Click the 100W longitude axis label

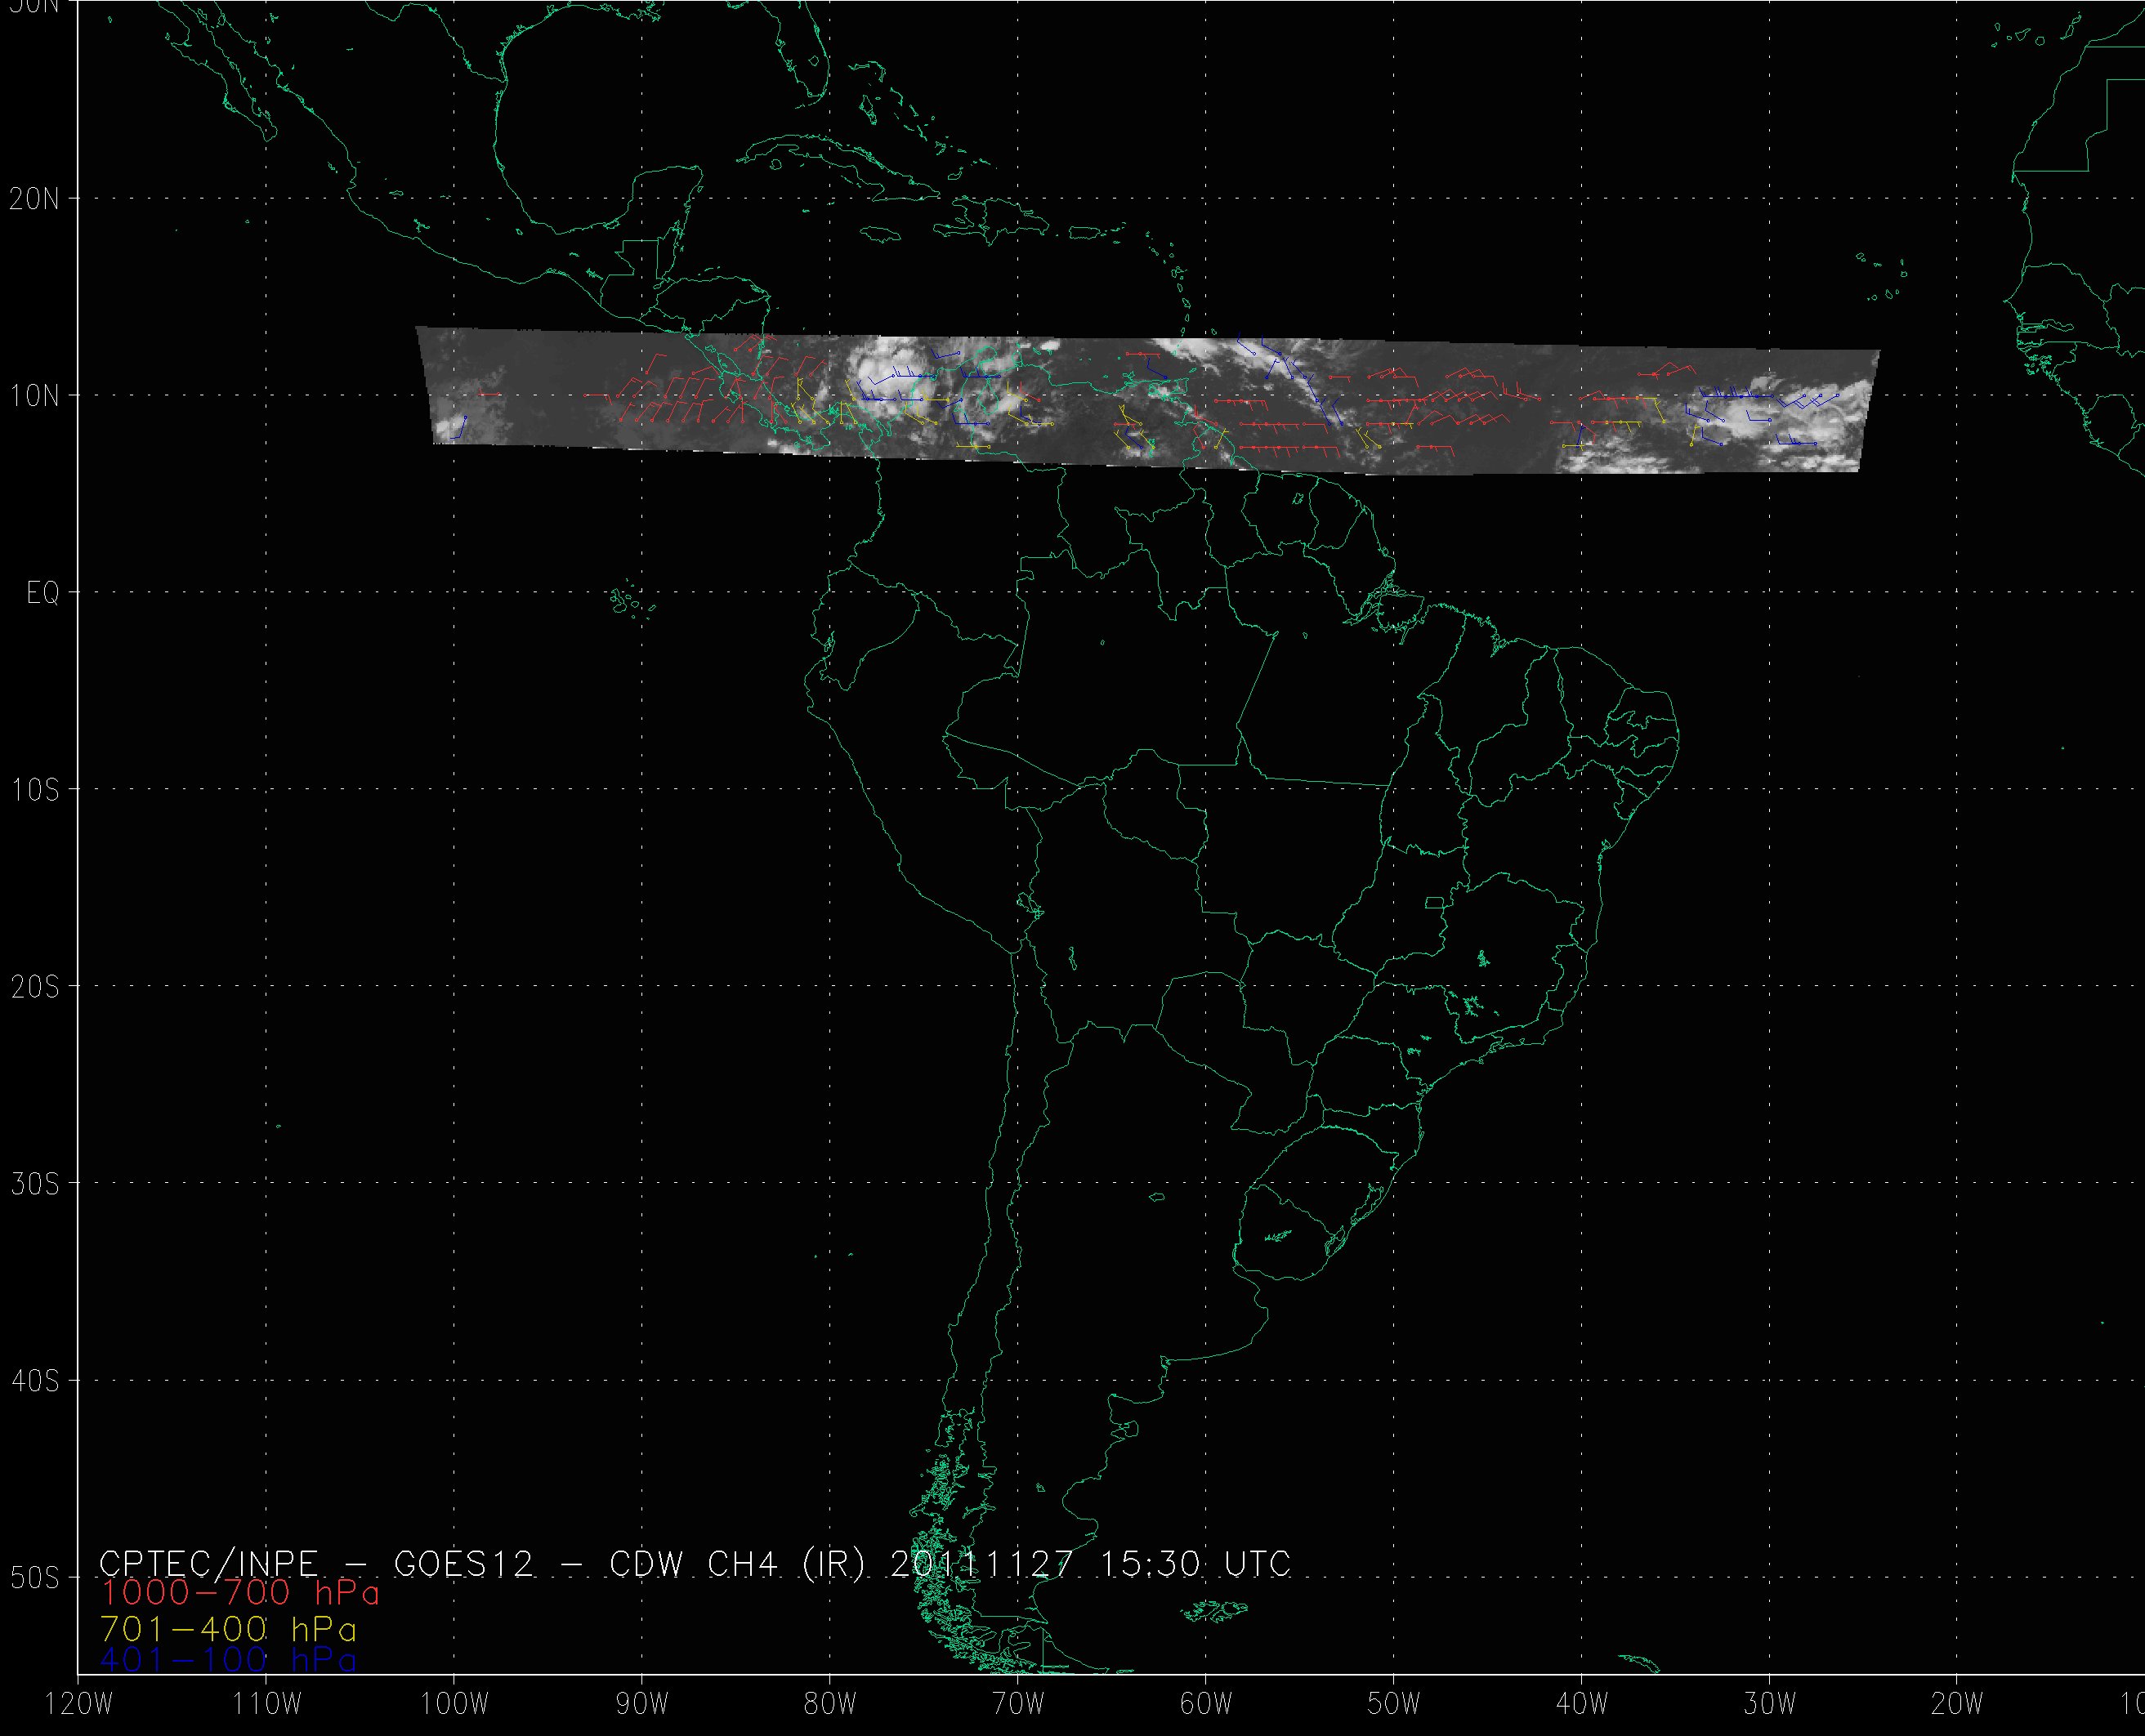454,1706
